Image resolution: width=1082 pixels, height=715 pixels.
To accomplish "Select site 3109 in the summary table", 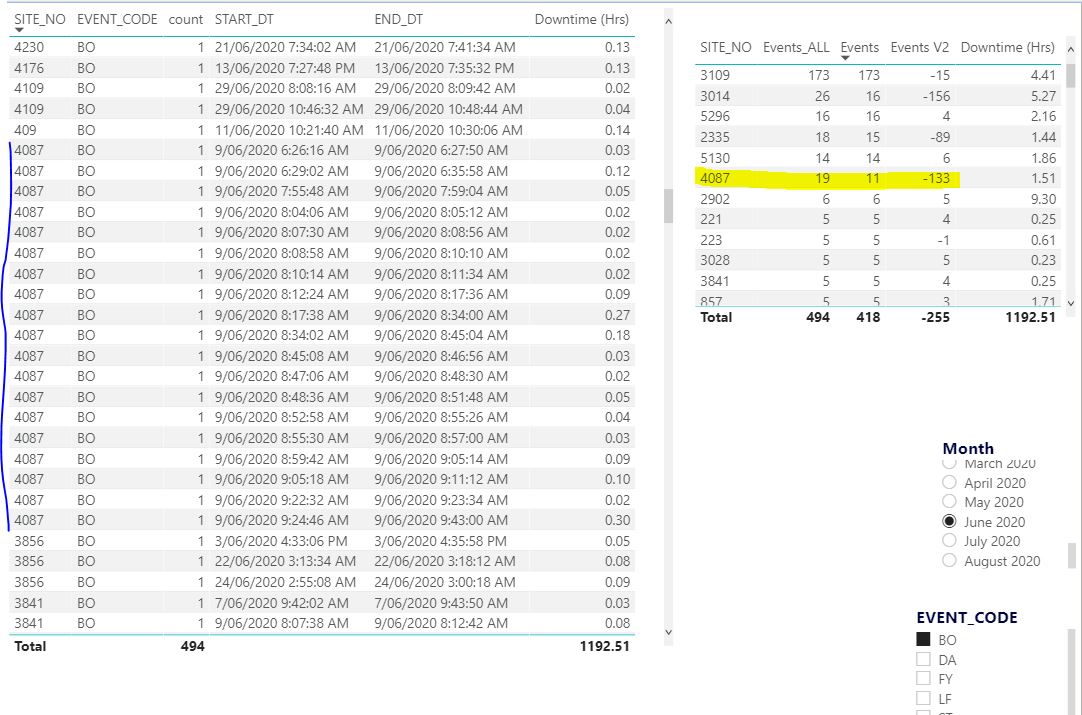I will [715, 75].
